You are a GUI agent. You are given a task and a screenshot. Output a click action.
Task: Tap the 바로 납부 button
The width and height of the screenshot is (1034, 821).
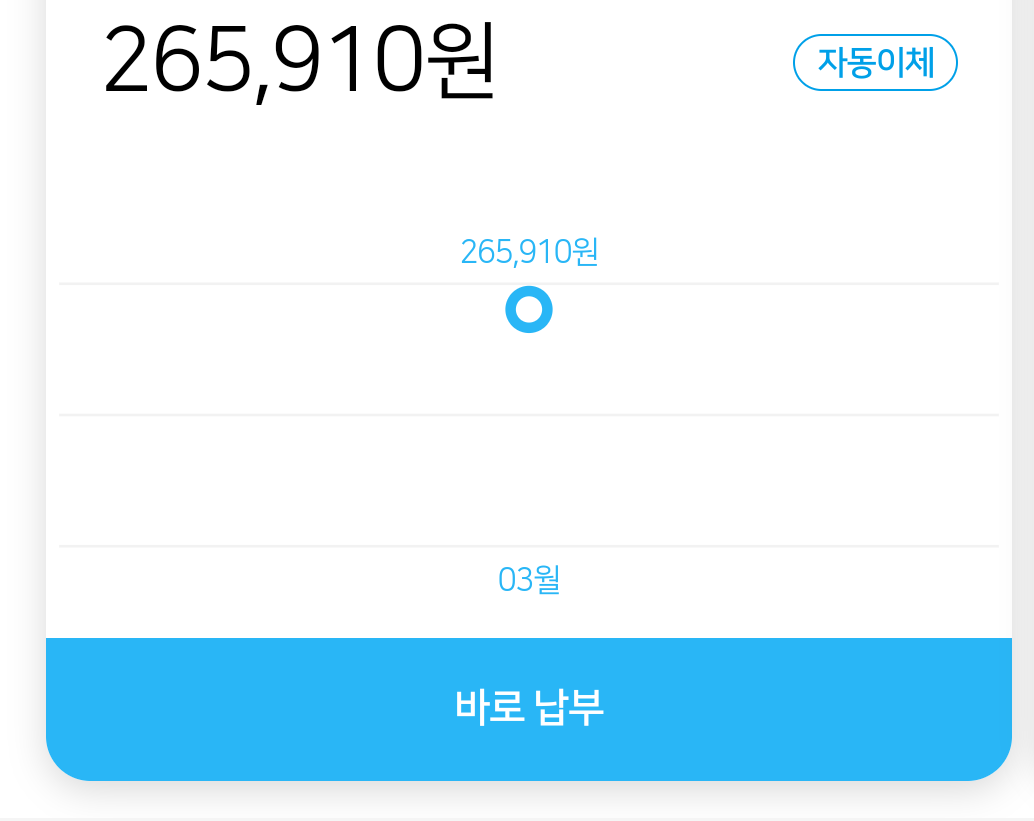(528, 708)
